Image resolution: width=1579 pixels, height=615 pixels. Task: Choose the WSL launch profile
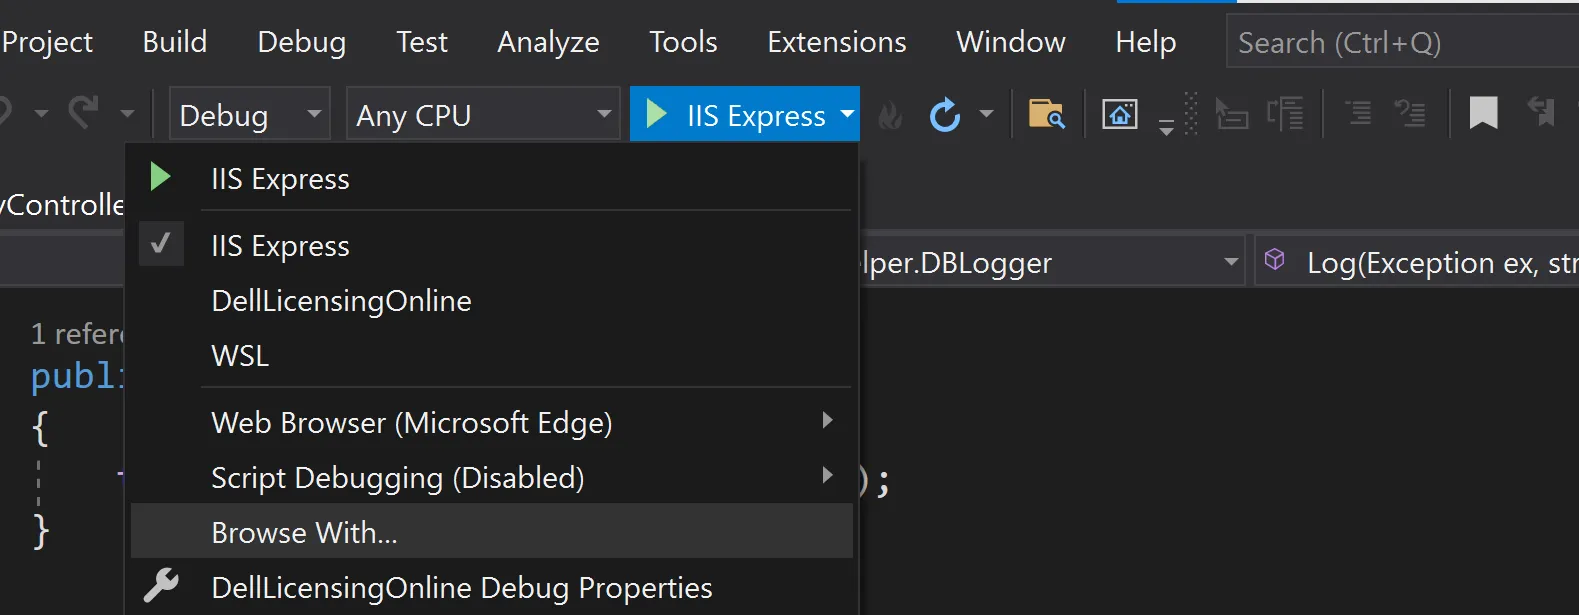[x=240, y=356]
